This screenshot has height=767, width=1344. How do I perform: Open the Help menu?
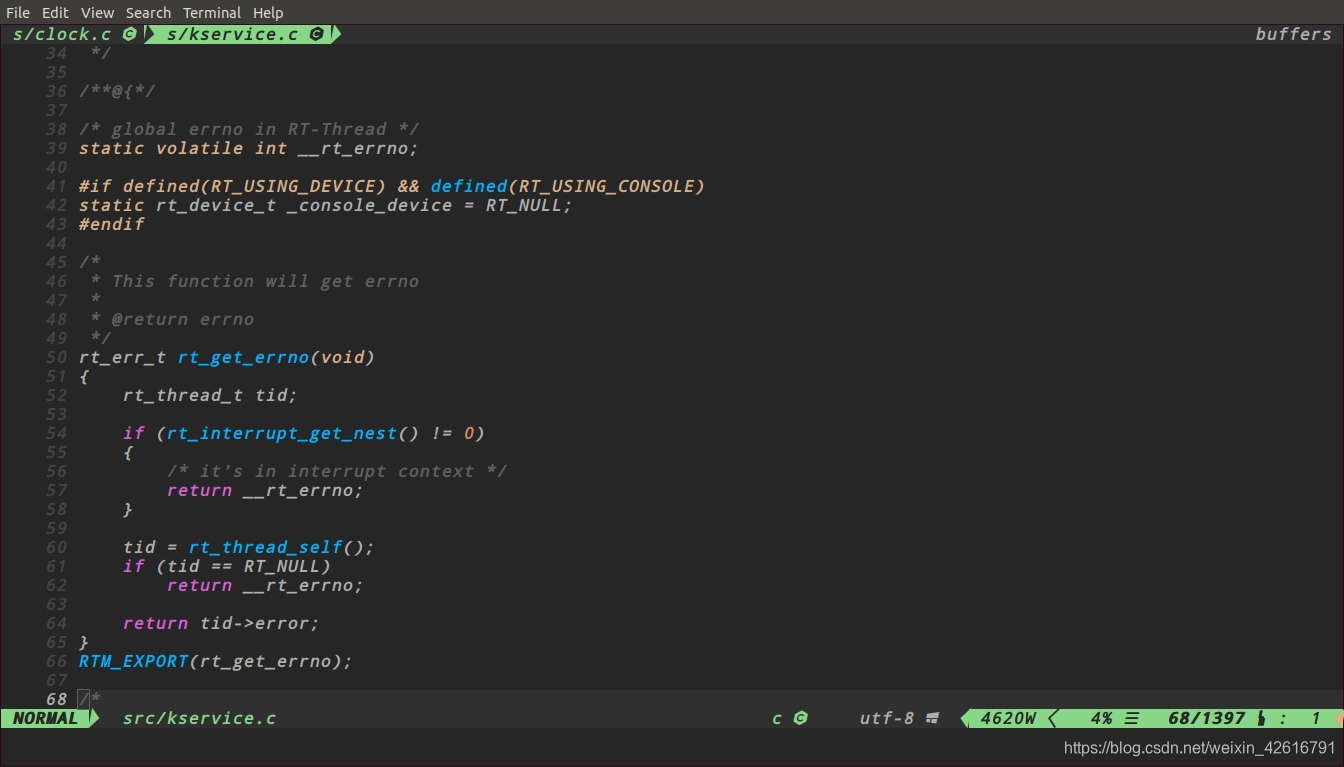pos(268,13)
